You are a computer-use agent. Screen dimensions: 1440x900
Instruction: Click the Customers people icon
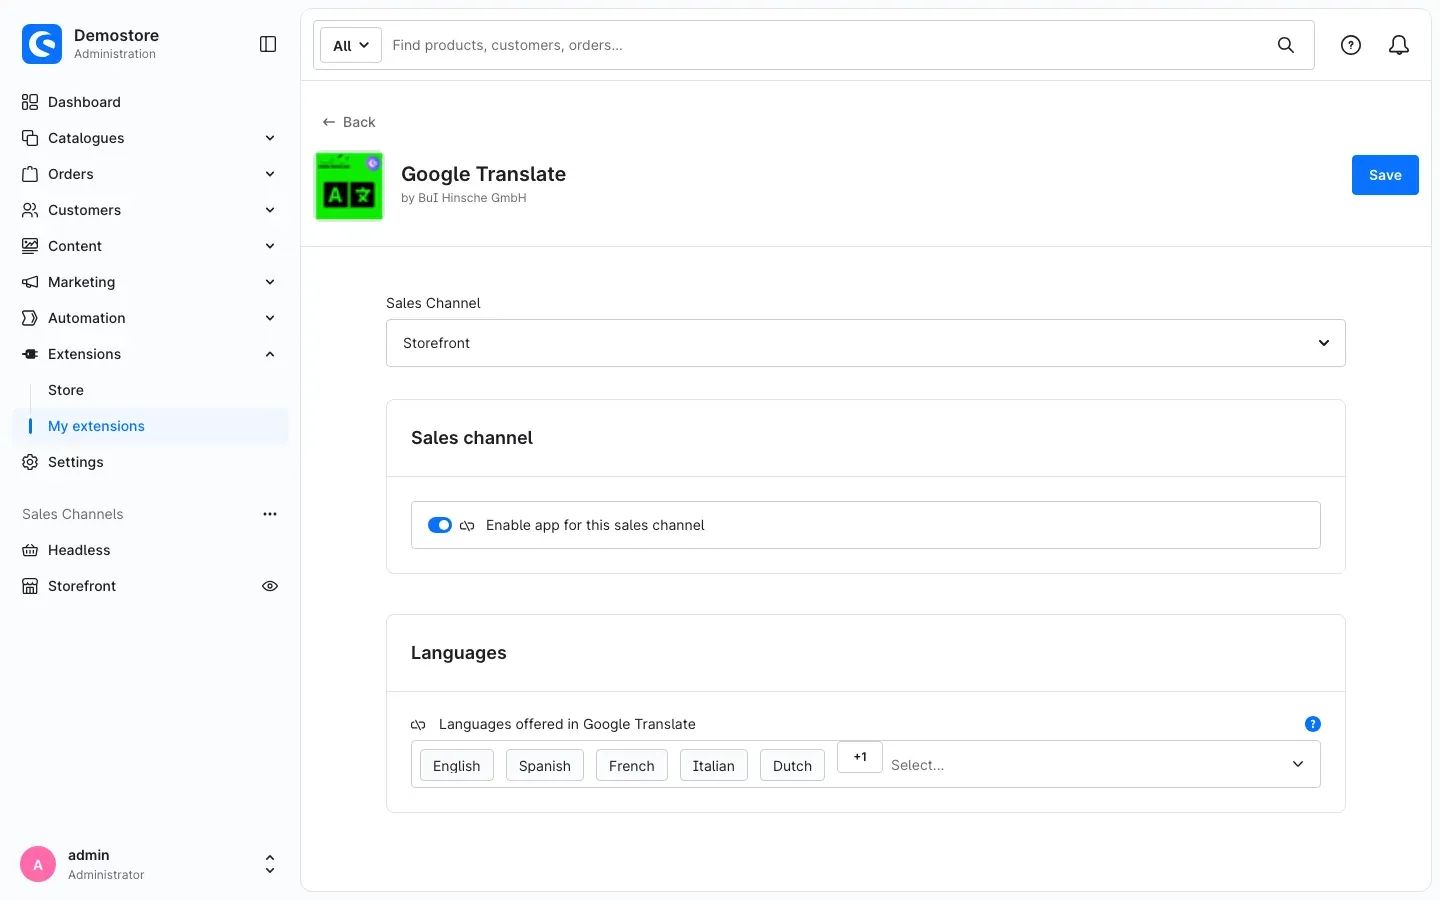click(30, 210)
